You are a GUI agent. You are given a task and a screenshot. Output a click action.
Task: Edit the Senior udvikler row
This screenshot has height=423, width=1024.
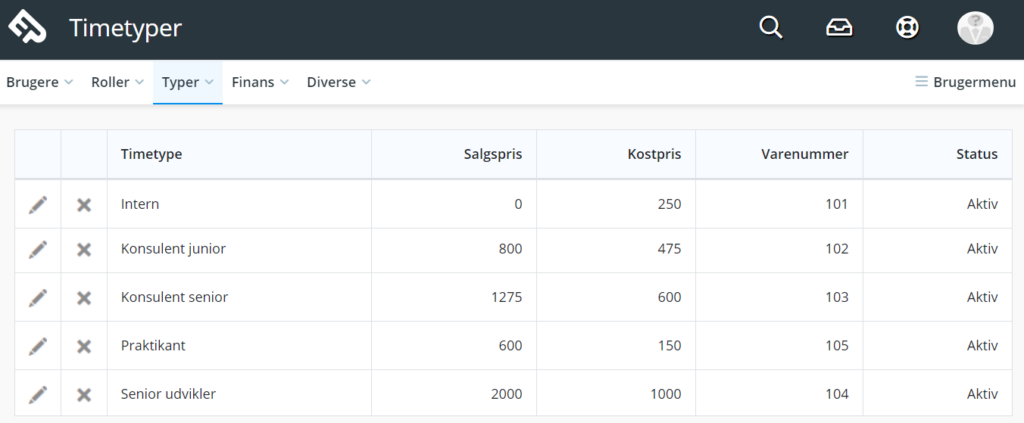coord(38,394)
